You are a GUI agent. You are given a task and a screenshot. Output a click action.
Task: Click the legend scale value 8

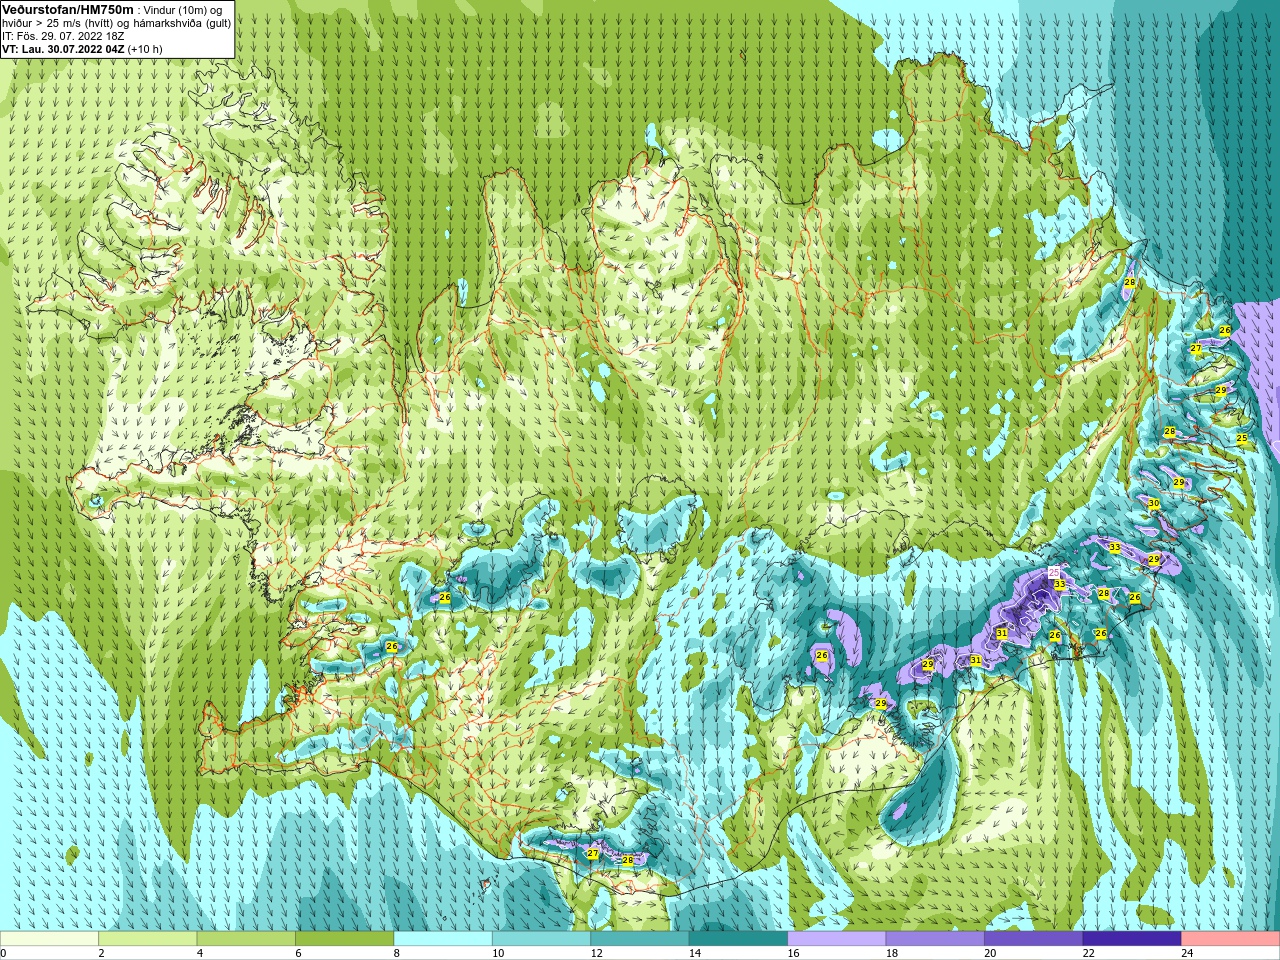397,953
